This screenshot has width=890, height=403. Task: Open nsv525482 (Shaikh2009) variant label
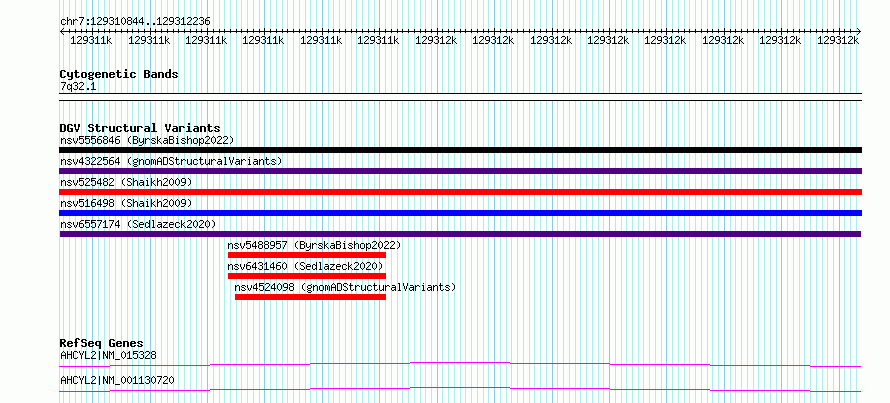126,182
